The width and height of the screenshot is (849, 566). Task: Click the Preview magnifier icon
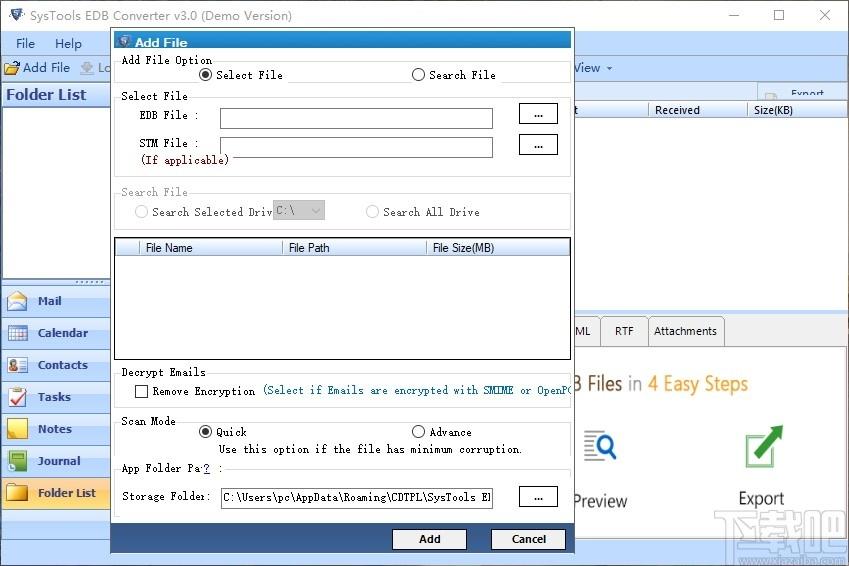(x=600, y=446)
